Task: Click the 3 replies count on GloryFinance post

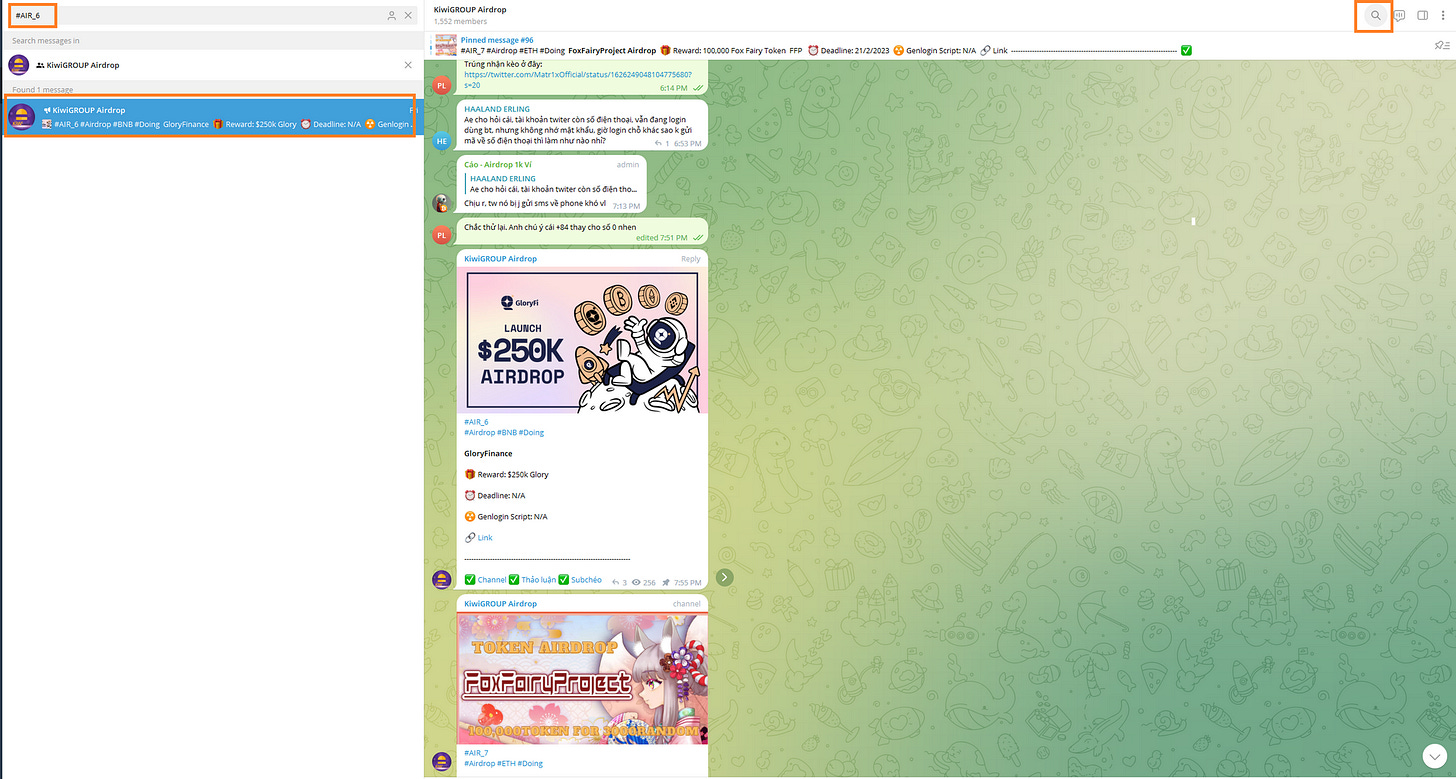Action: click(x=619, y=582)
